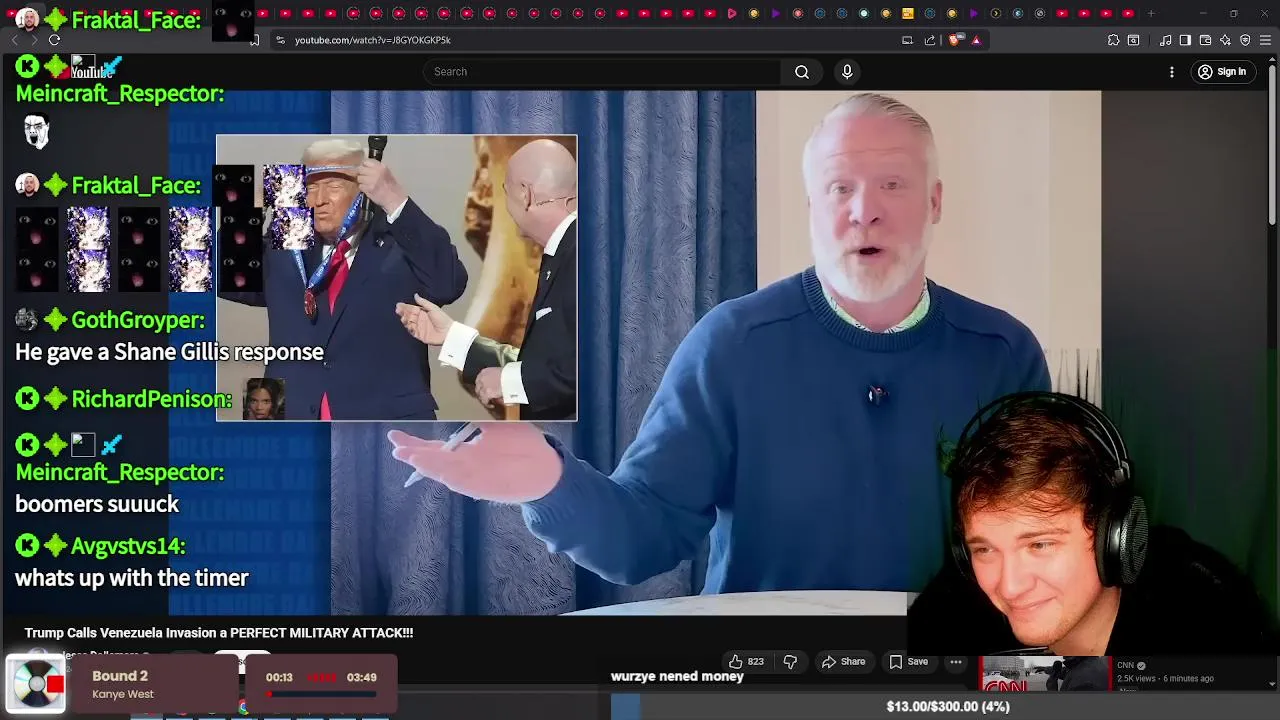Click the Share button under the video
The width and height of the screenshot is (1280, 720).
pyautogui.click(x=843, y=661)
